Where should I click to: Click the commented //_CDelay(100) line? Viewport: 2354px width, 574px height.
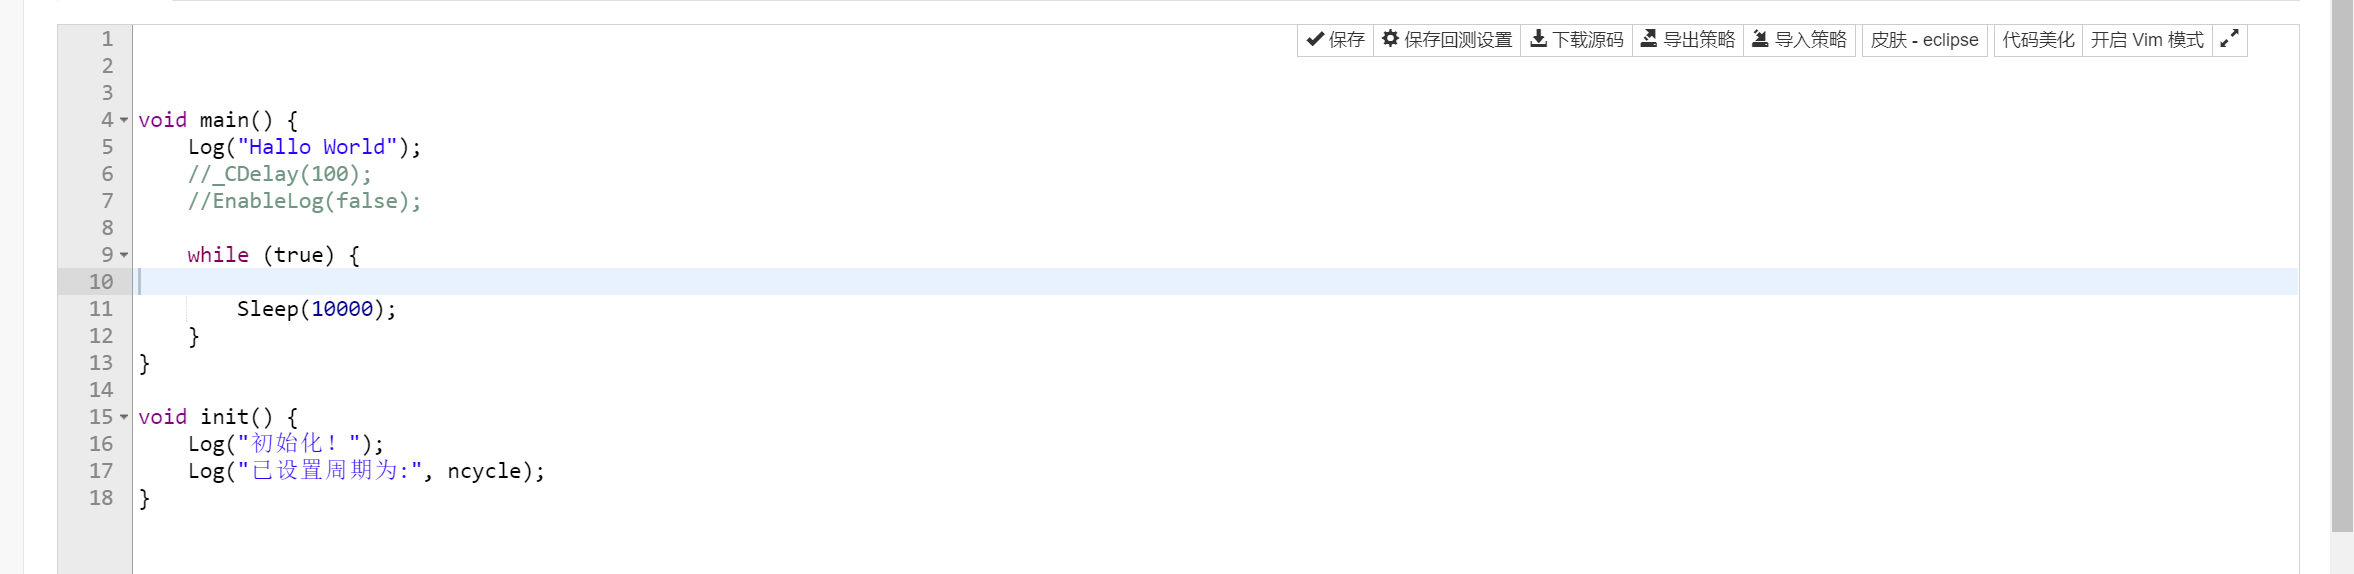click(x=279, y=174)
